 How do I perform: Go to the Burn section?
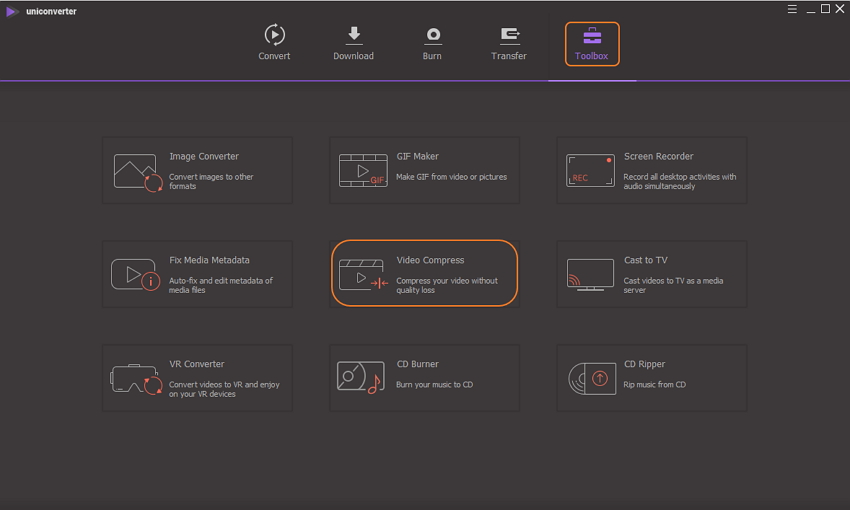pyautogui.click(x=432, y=43)
